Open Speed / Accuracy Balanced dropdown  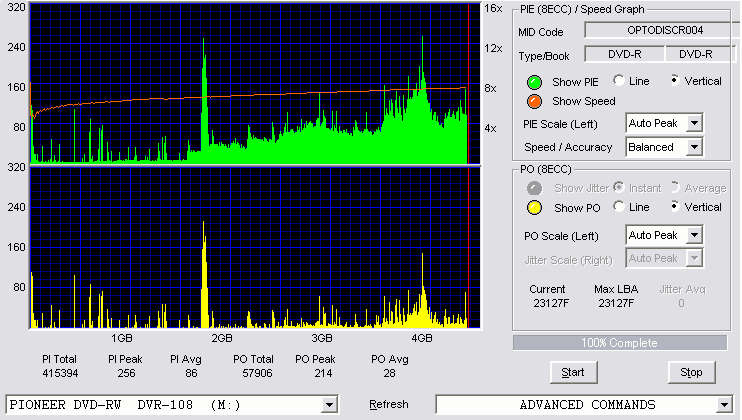pyautogui.click(x=694, y=147)
